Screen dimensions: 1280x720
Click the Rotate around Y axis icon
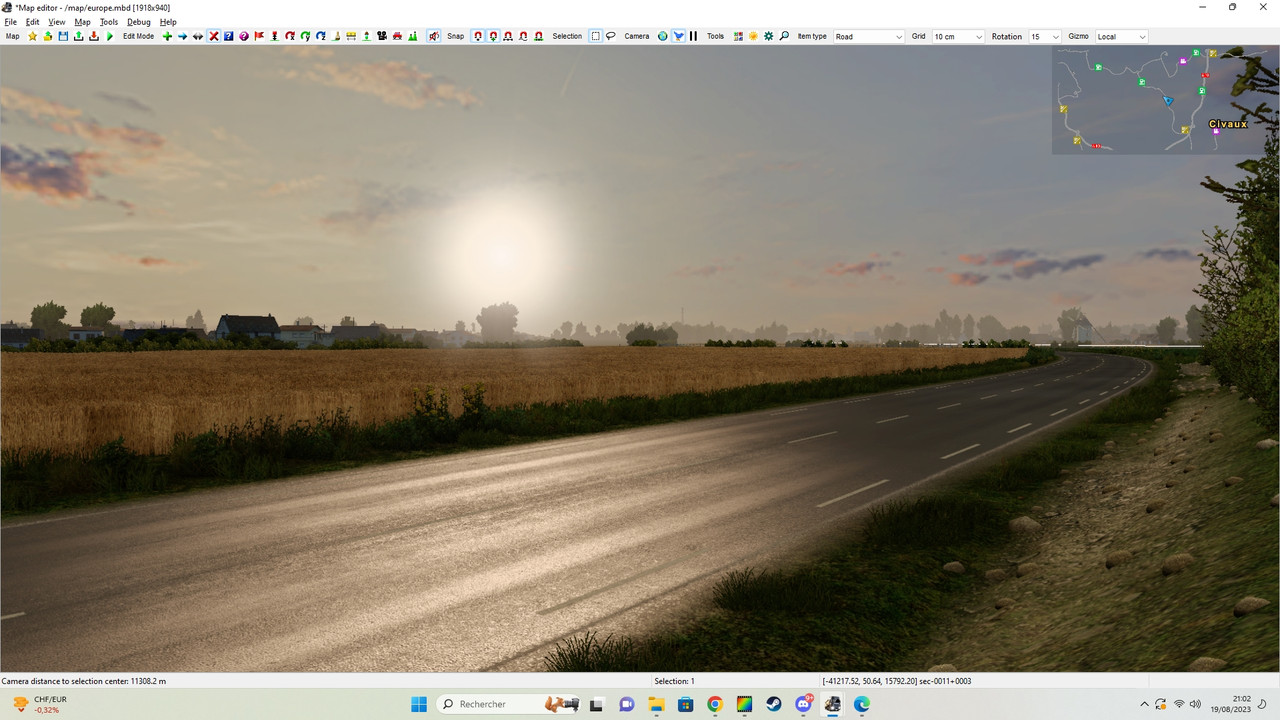point(305,36)
